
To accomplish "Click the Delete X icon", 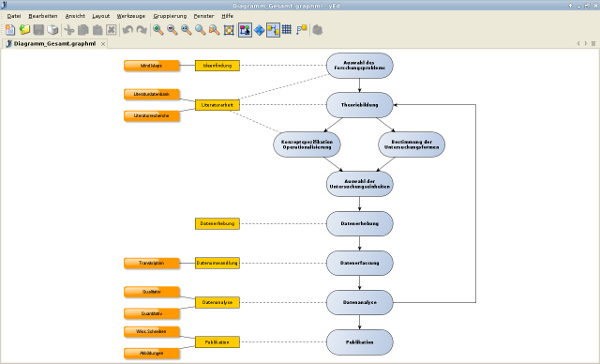I will pos(111,30).
